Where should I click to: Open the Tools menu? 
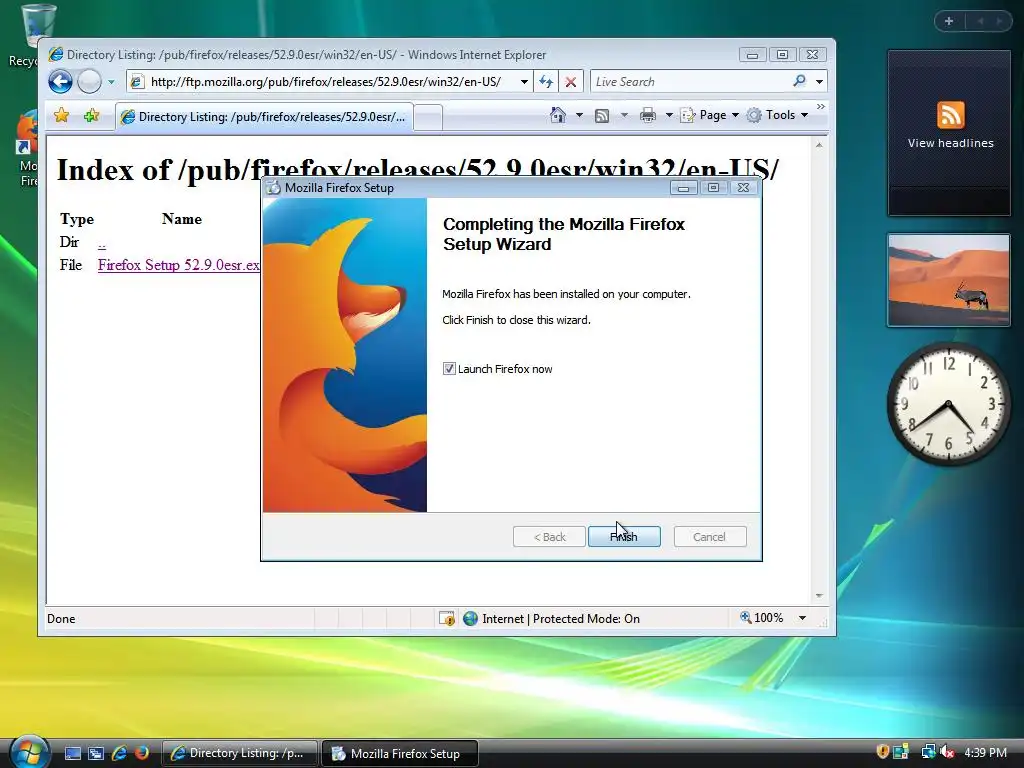(778, 115)
